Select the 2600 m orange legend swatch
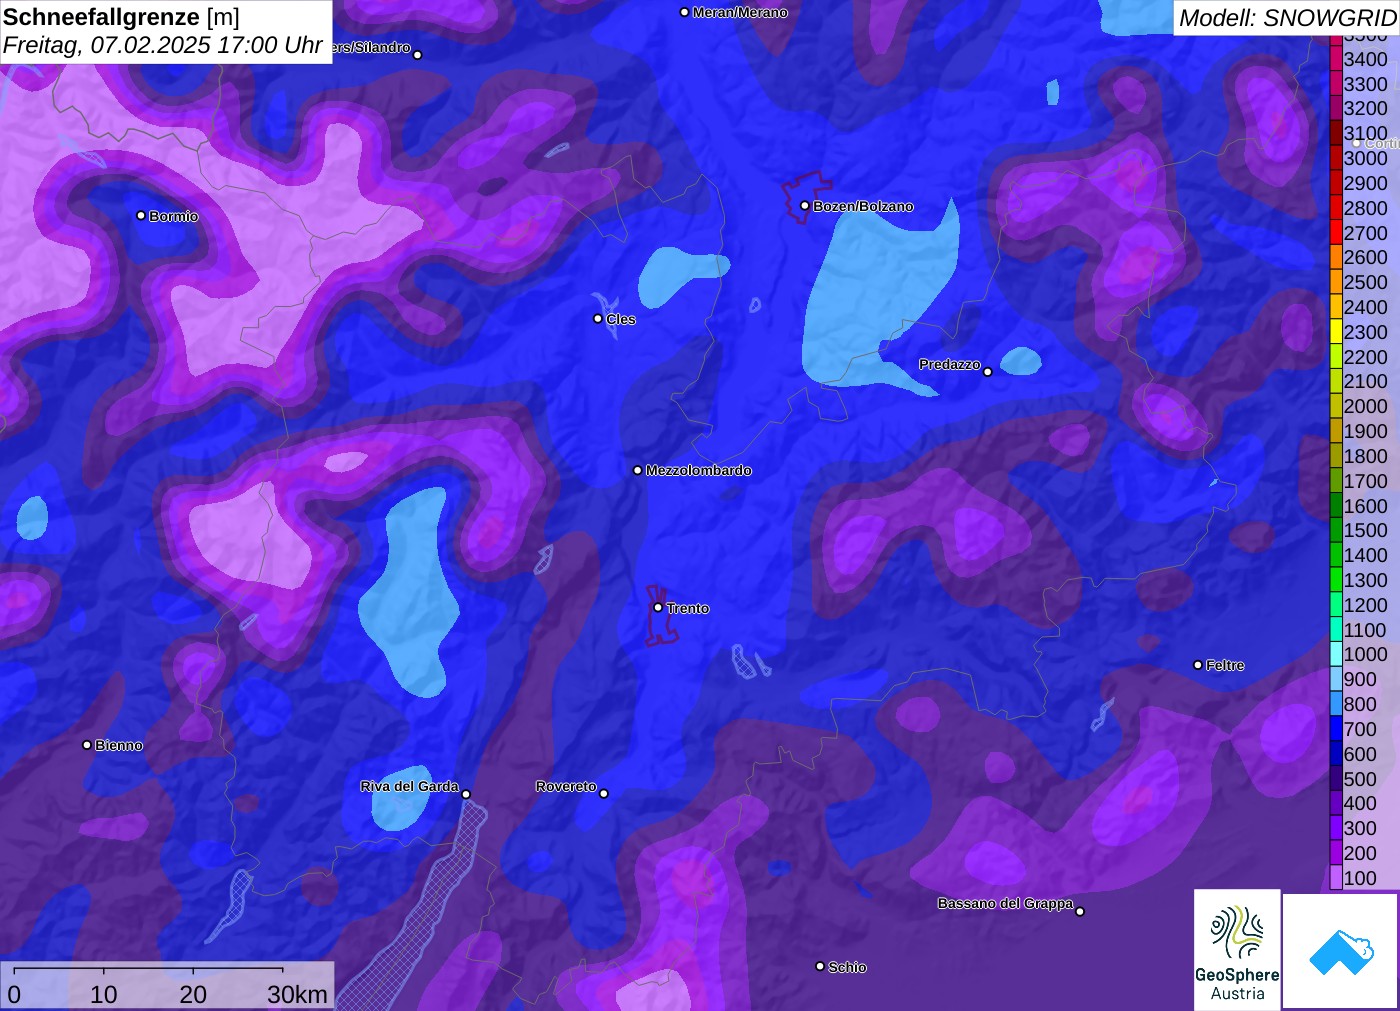This screenshot has width=1400, height=1011. (1336, 257)
